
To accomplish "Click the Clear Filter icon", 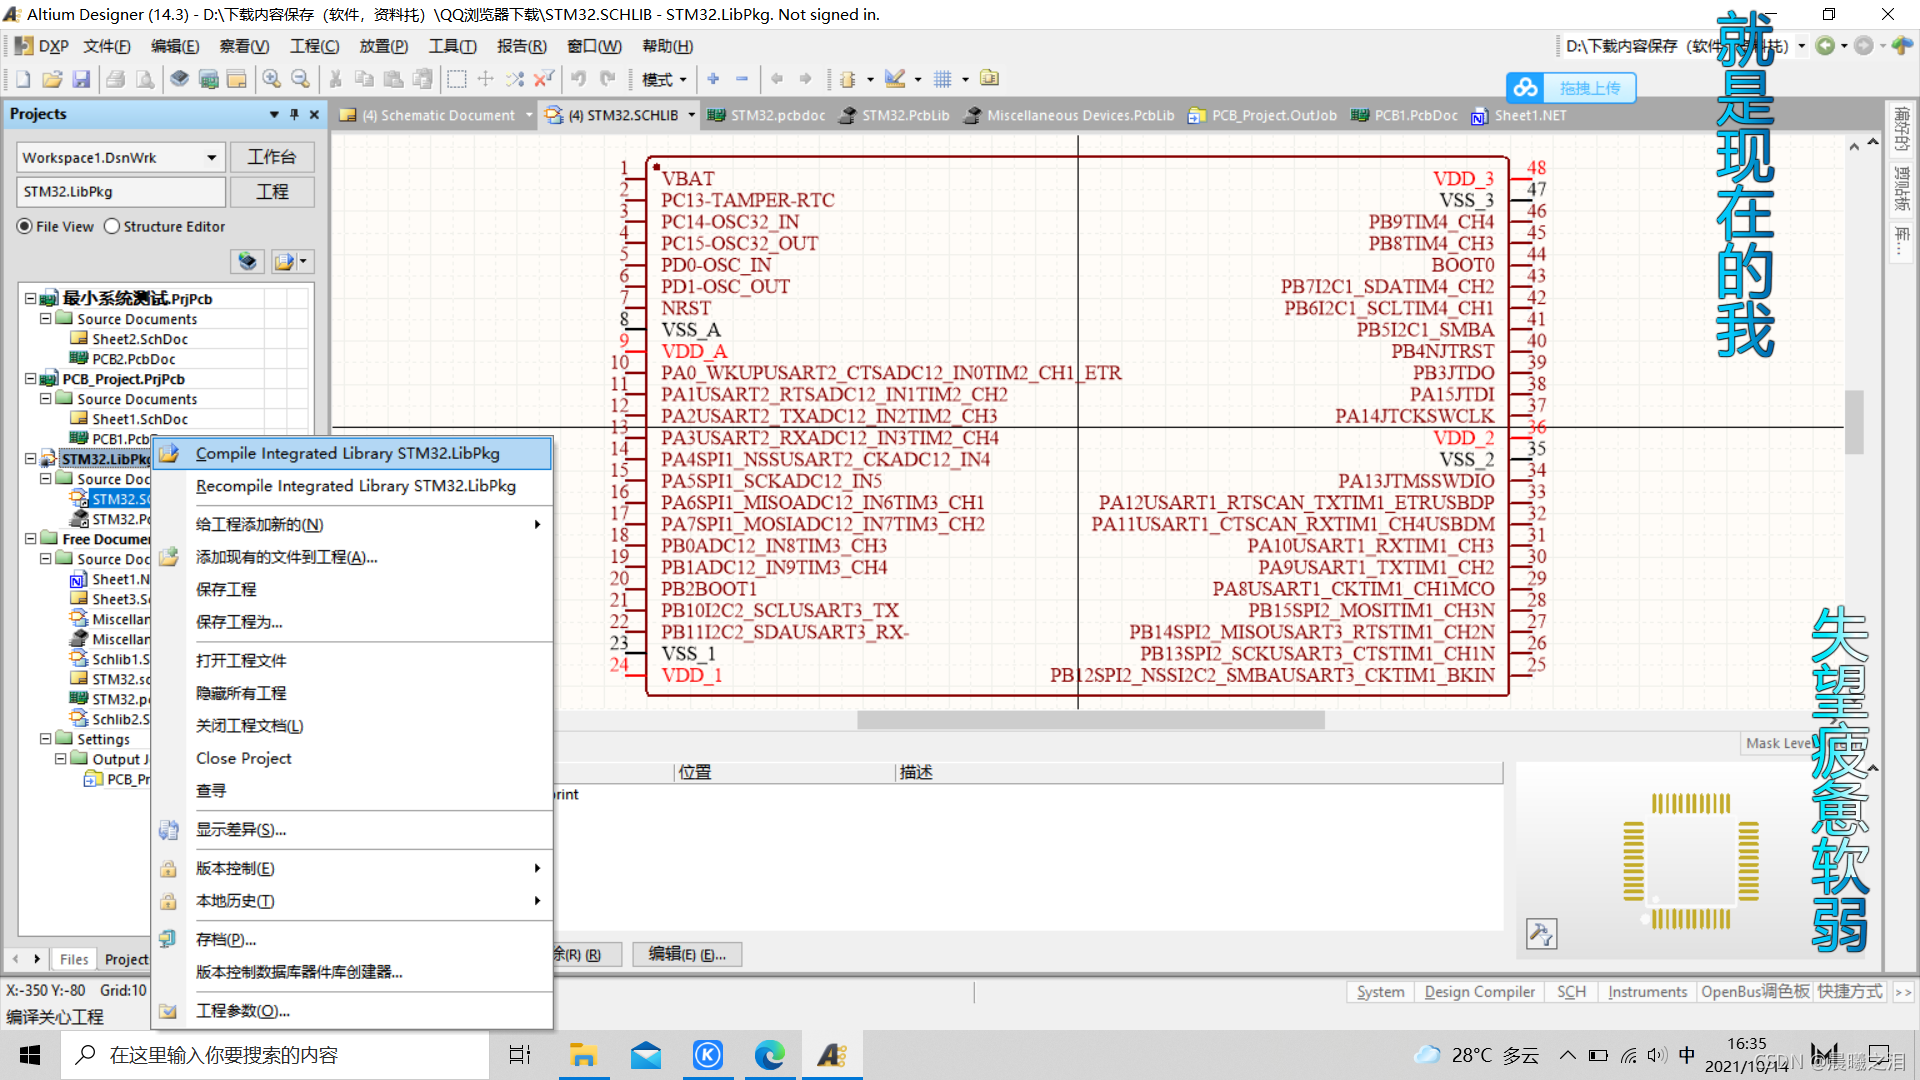I will 544,79.
